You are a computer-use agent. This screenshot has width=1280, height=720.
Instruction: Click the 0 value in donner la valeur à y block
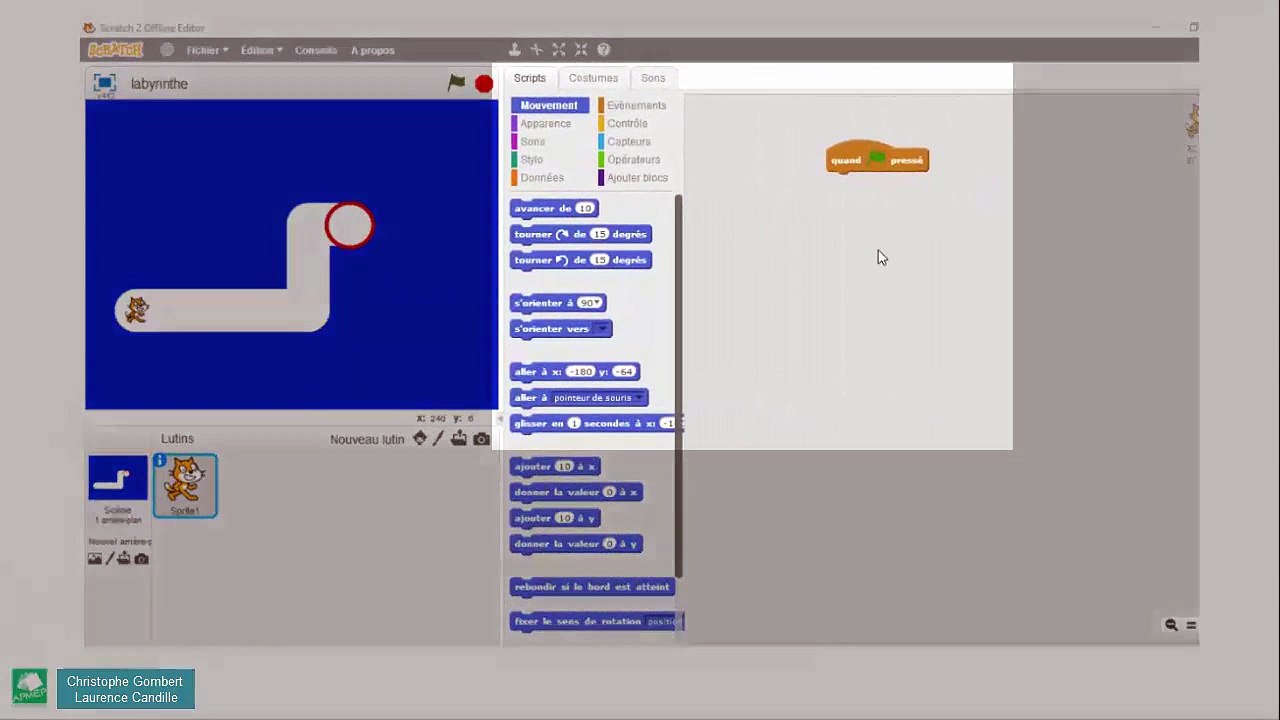(x=609, y=544)
